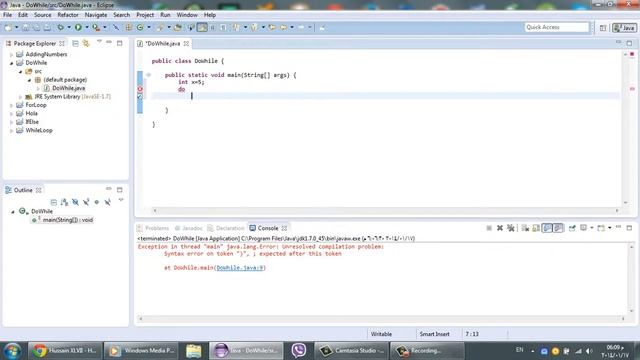Viewport: 640px width, 360px height.
Task: Open the dropdown next to Run button
Action: click(x=87, y=27)
